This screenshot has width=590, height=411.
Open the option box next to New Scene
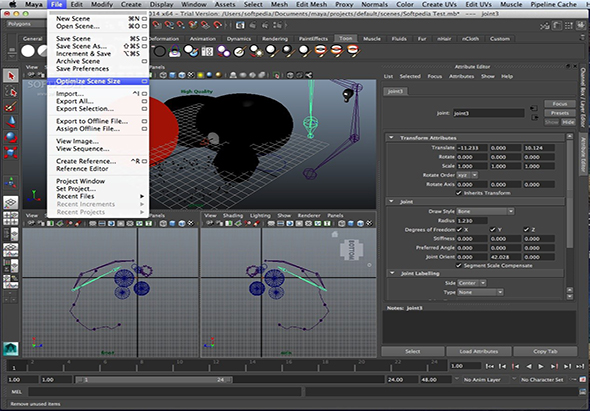[144, 18]
